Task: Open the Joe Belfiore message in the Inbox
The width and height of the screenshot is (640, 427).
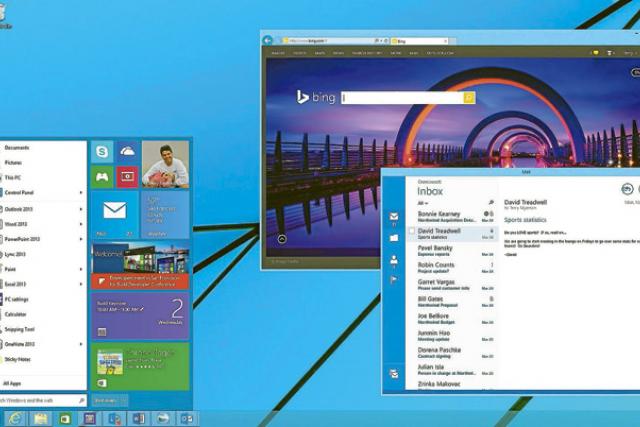Action: (x=453, y=319)
